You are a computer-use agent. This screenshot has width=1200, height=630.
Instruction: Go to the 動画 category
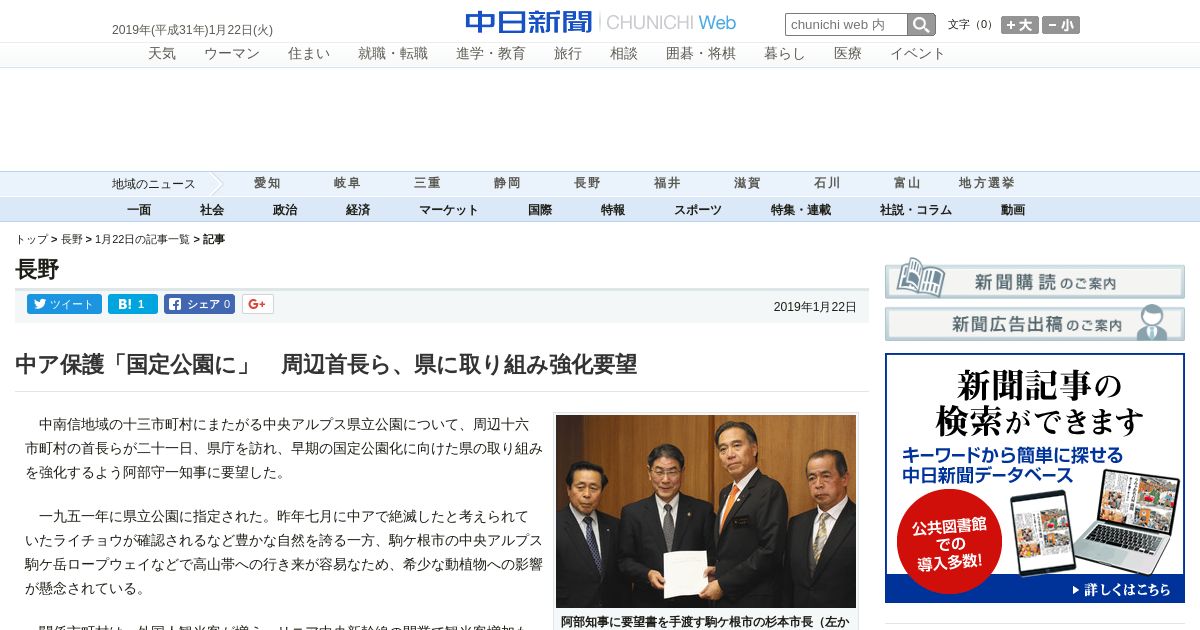pyautogui.click(x=1013, y=210)
